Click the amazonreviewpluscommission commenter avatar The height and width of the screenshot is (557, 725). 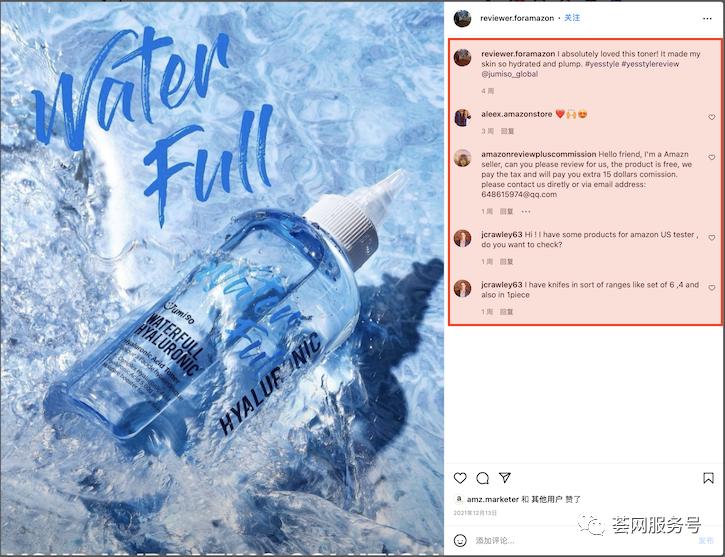462,158
